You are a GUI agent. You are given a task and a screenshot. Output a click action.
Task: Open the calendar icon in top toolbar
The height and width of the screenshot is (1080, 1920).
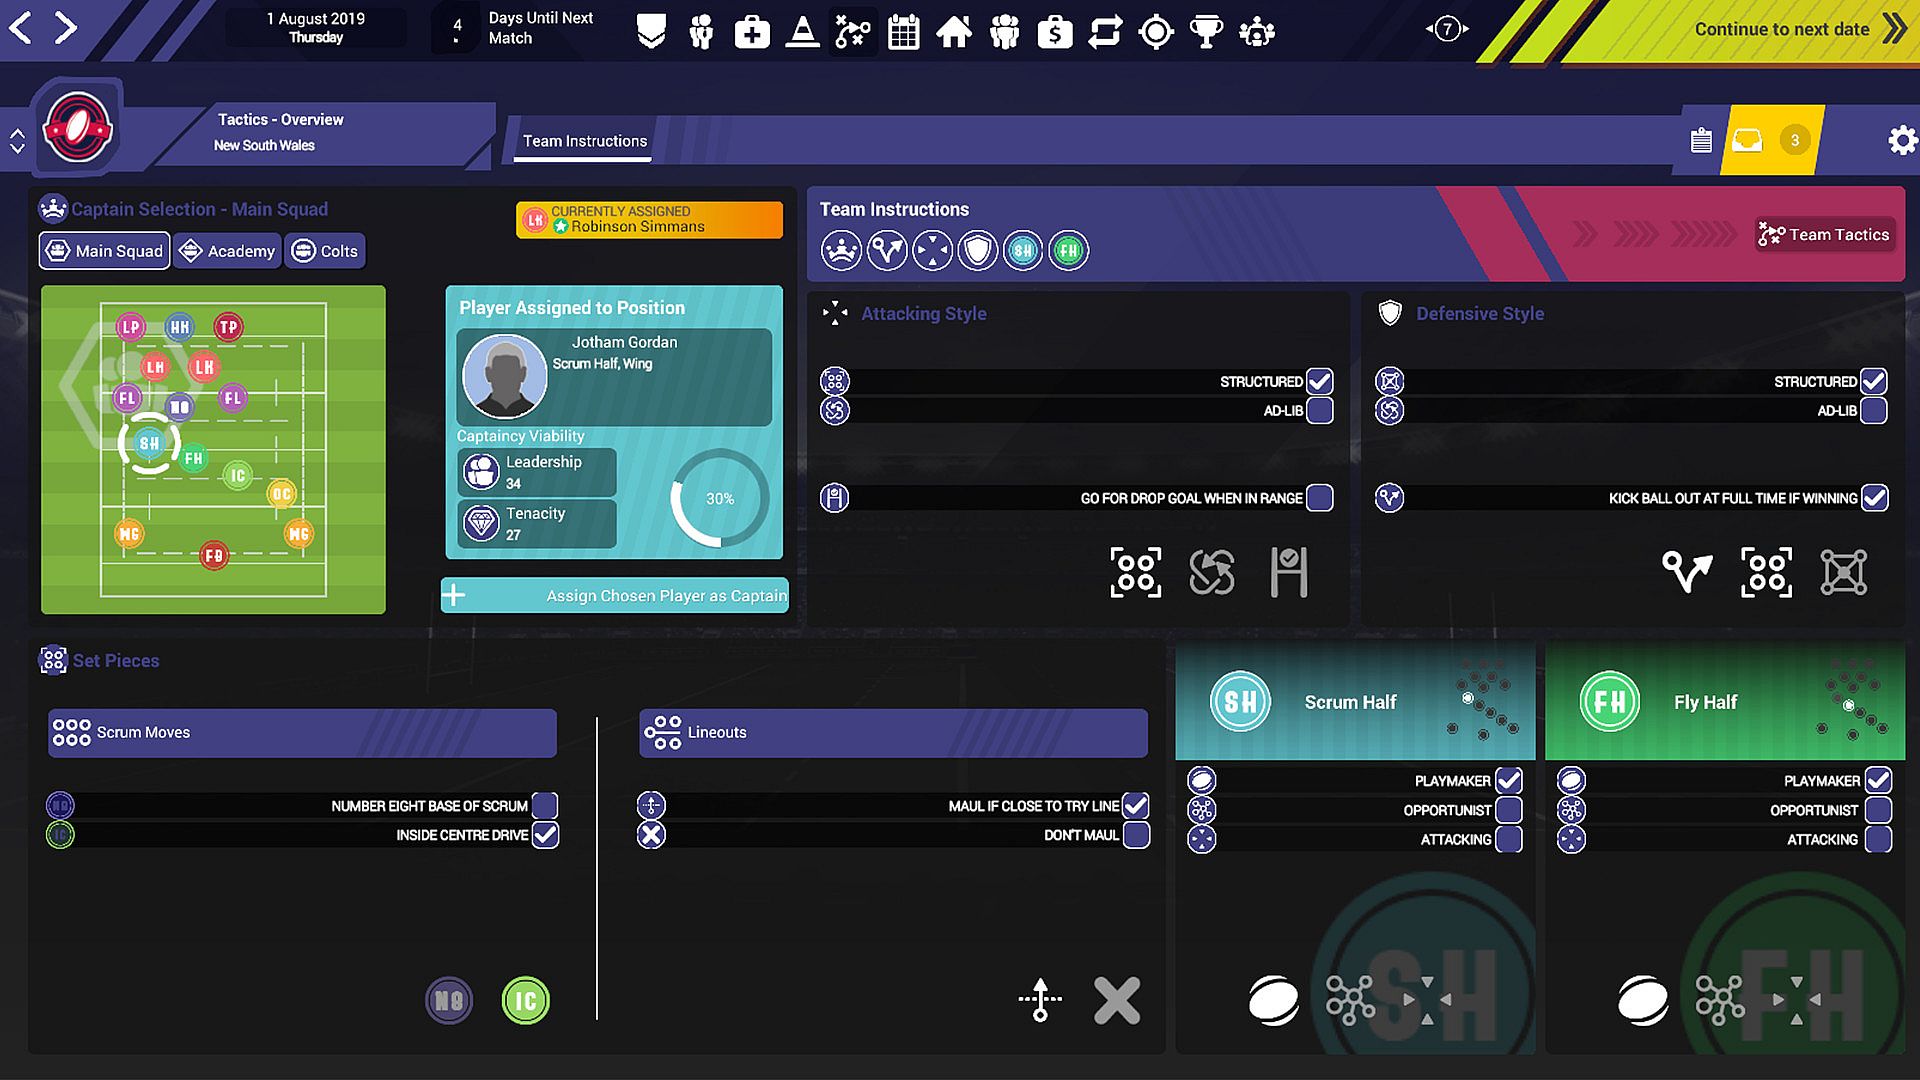point(903,32)
